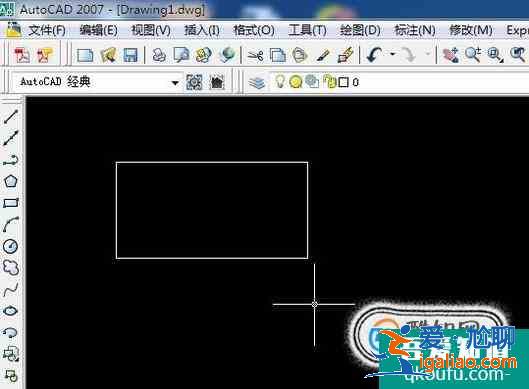Click the Zoom Previous icon
529x389 pixels.
[518, 55]
